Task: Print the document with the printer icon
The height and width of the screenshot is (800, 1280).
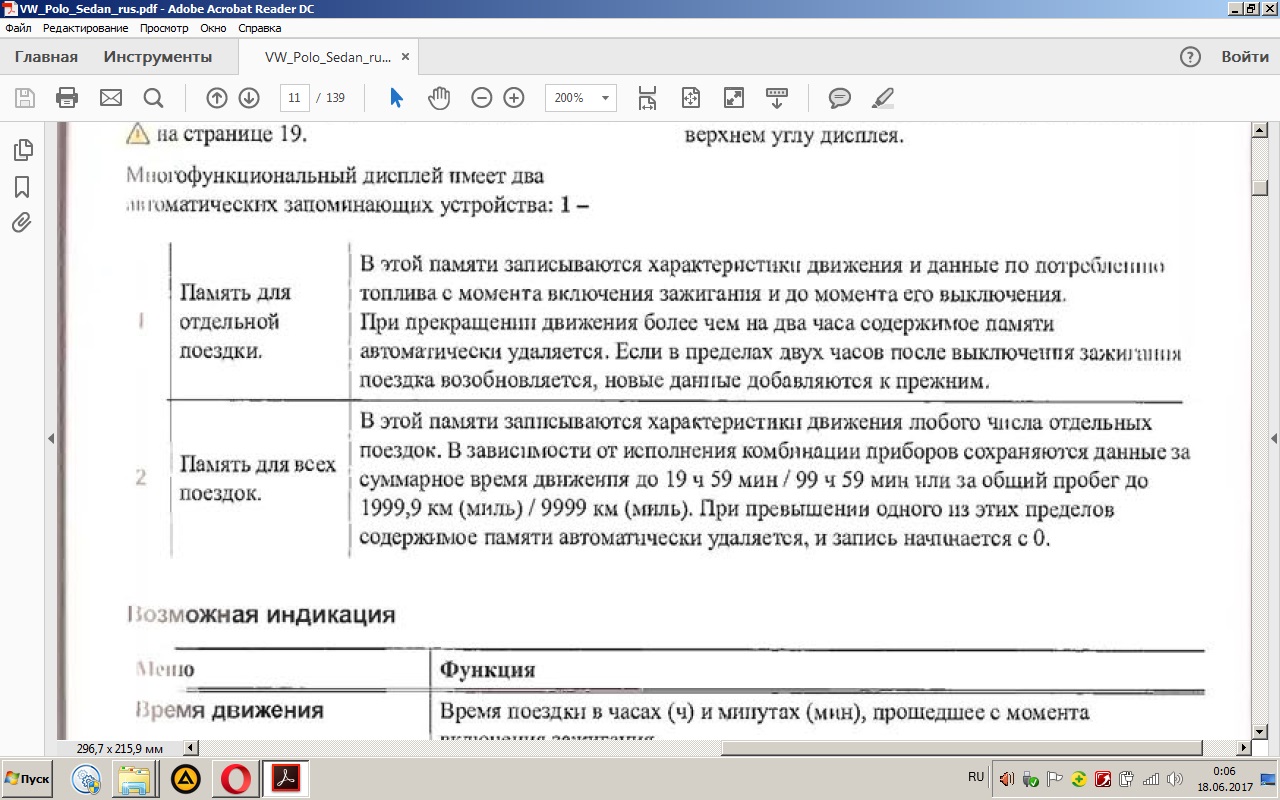Action: (x=67, y=98)
